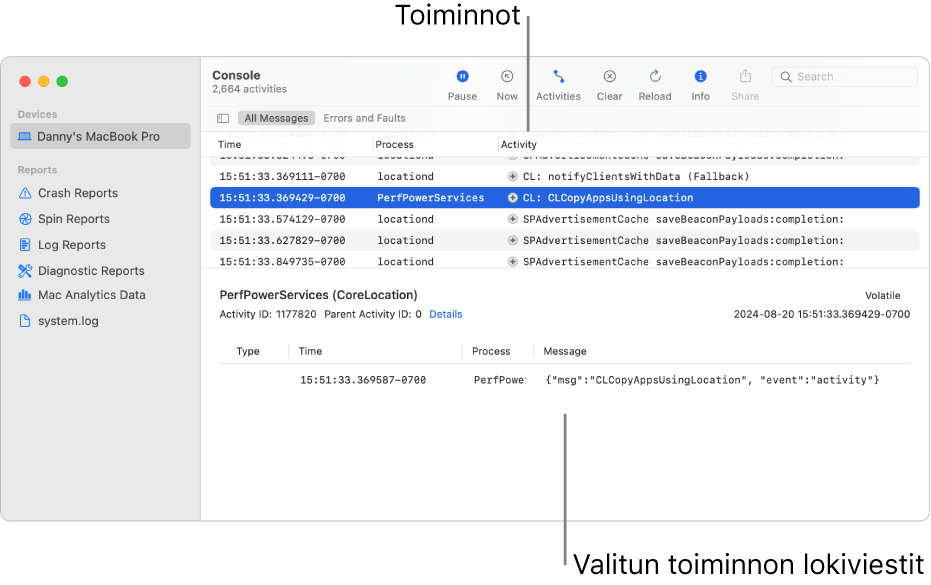Open system.log in sidebar

[x=68, y=321]
